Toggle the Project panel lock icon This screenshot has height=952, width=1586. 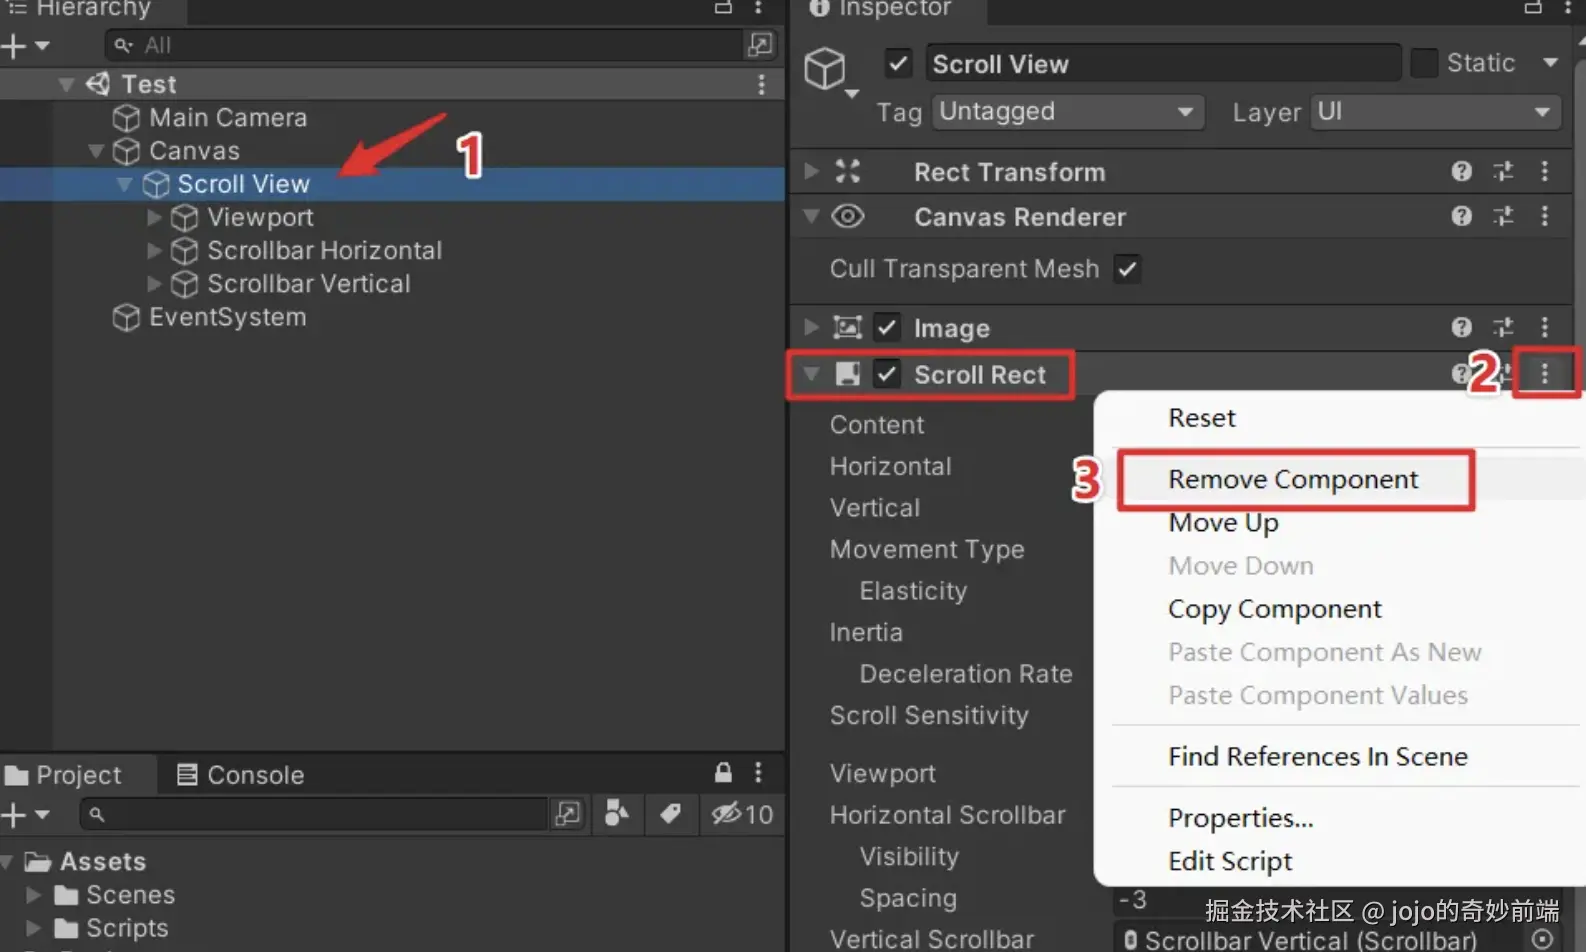click(723, 773)
